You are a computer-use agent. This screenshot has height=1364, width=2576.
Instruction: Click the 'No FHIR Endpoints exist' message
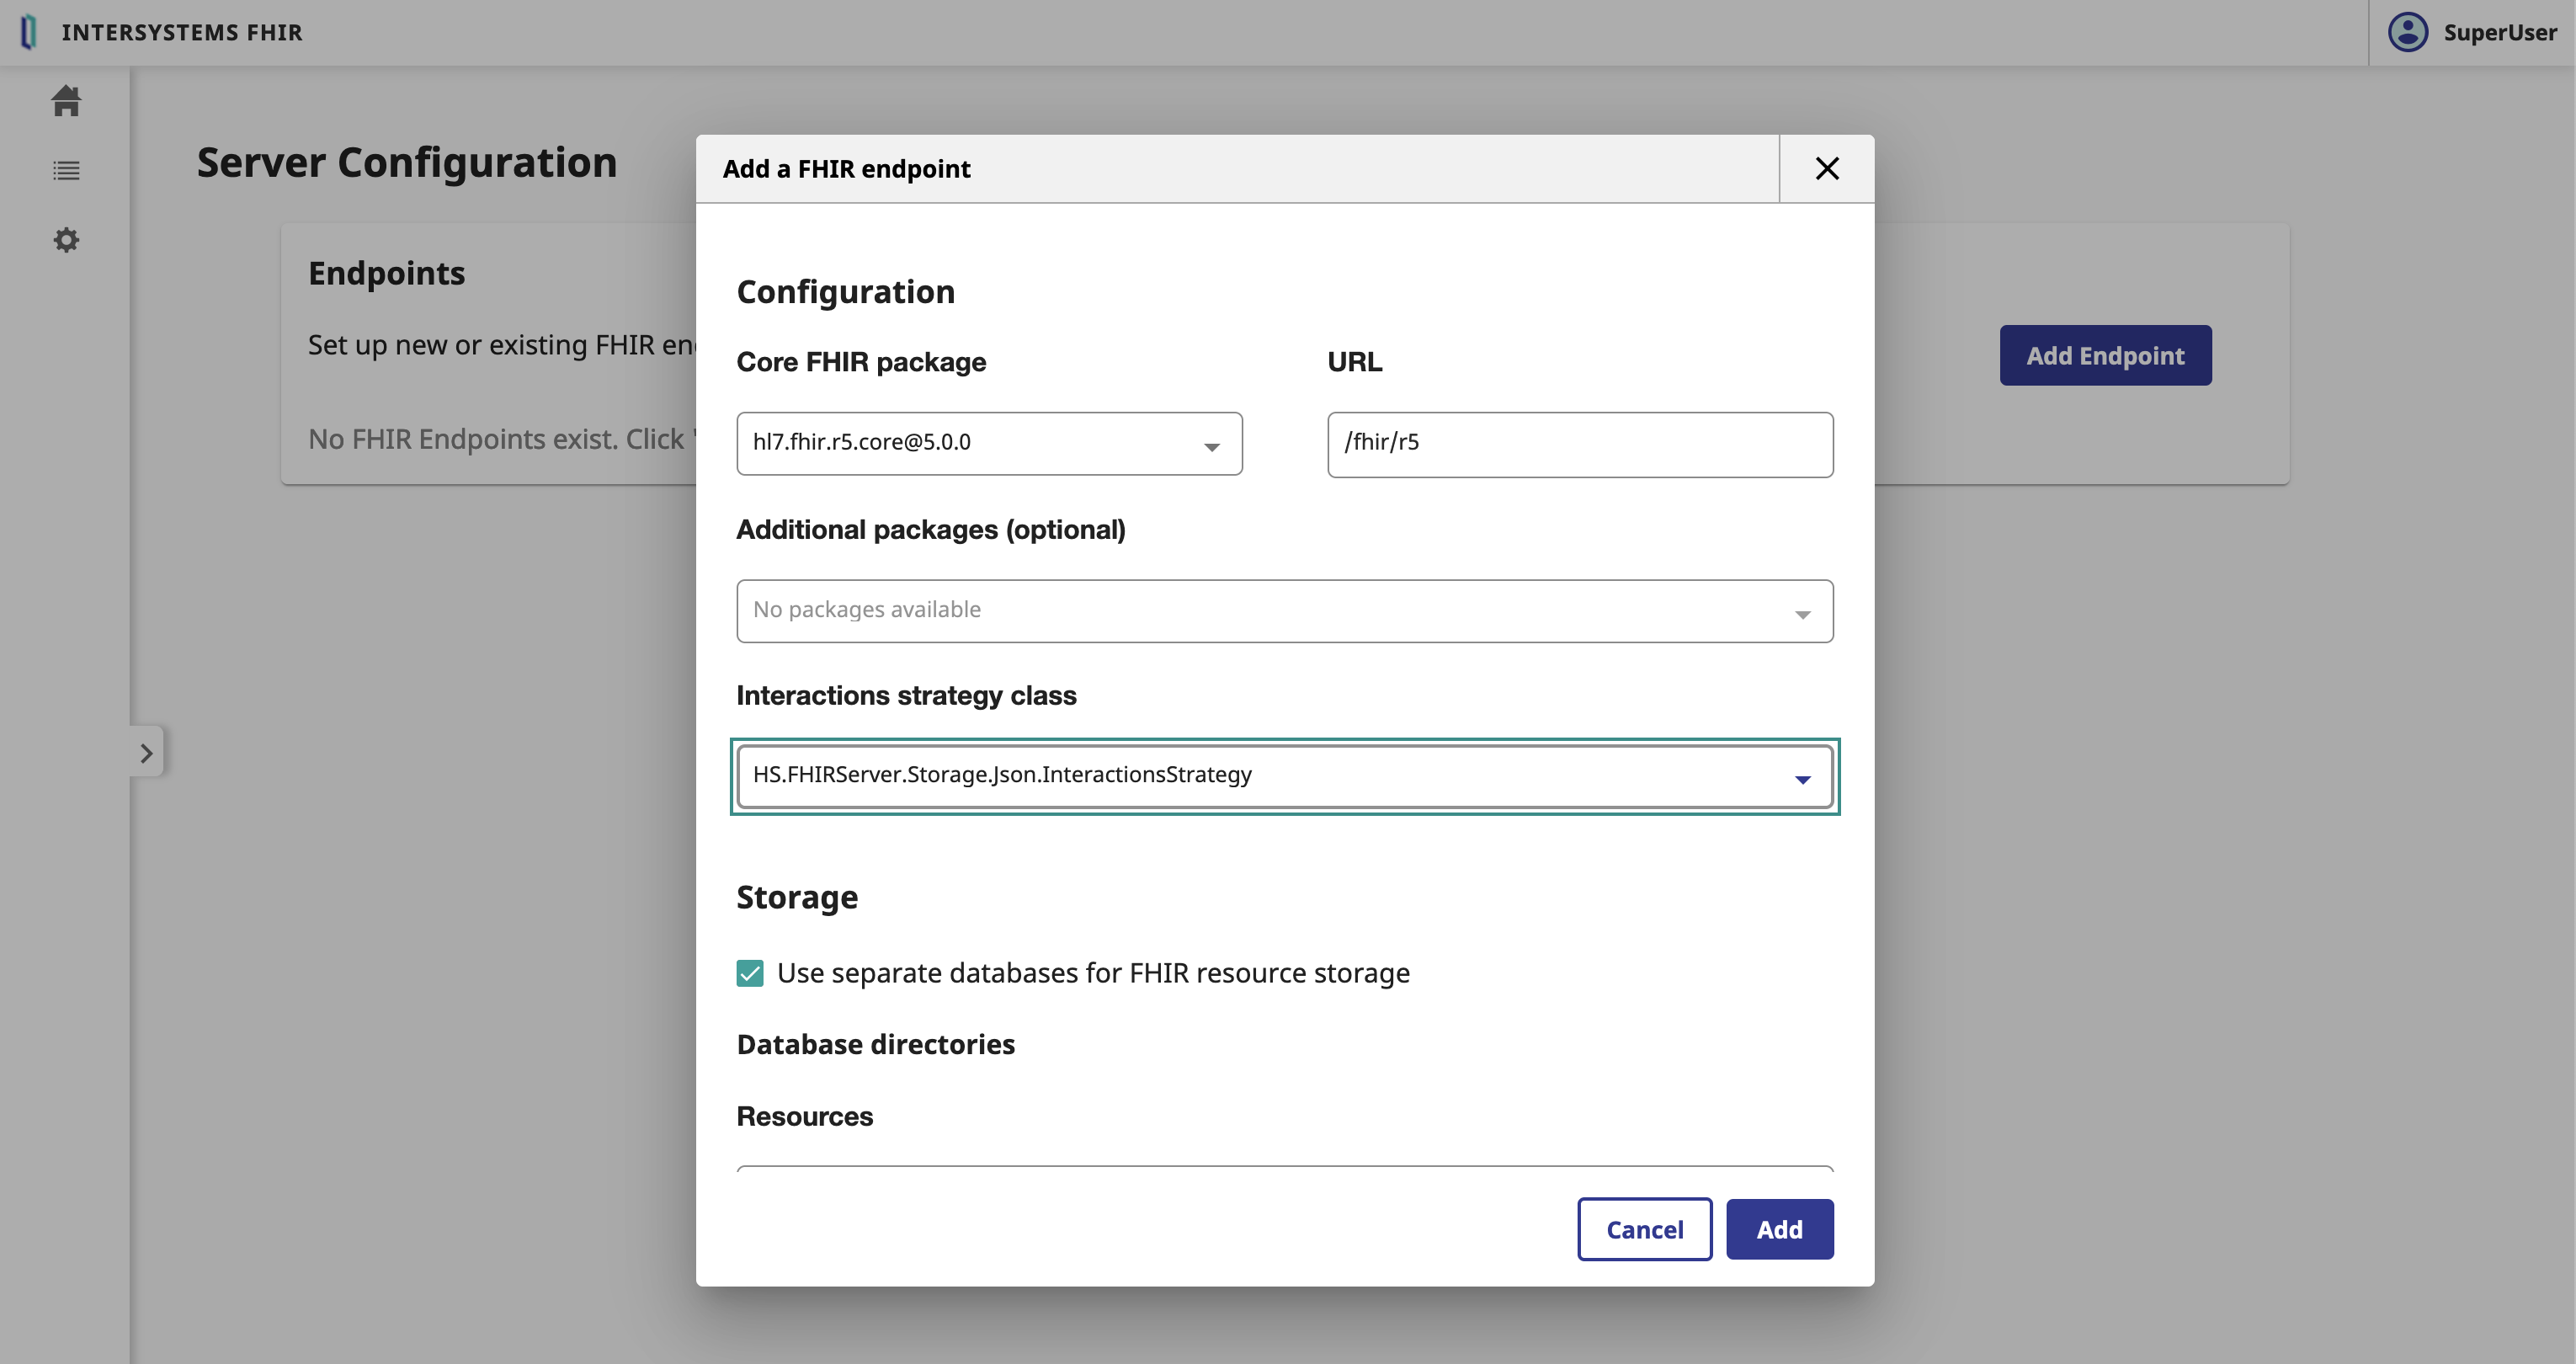click(502, 439)
